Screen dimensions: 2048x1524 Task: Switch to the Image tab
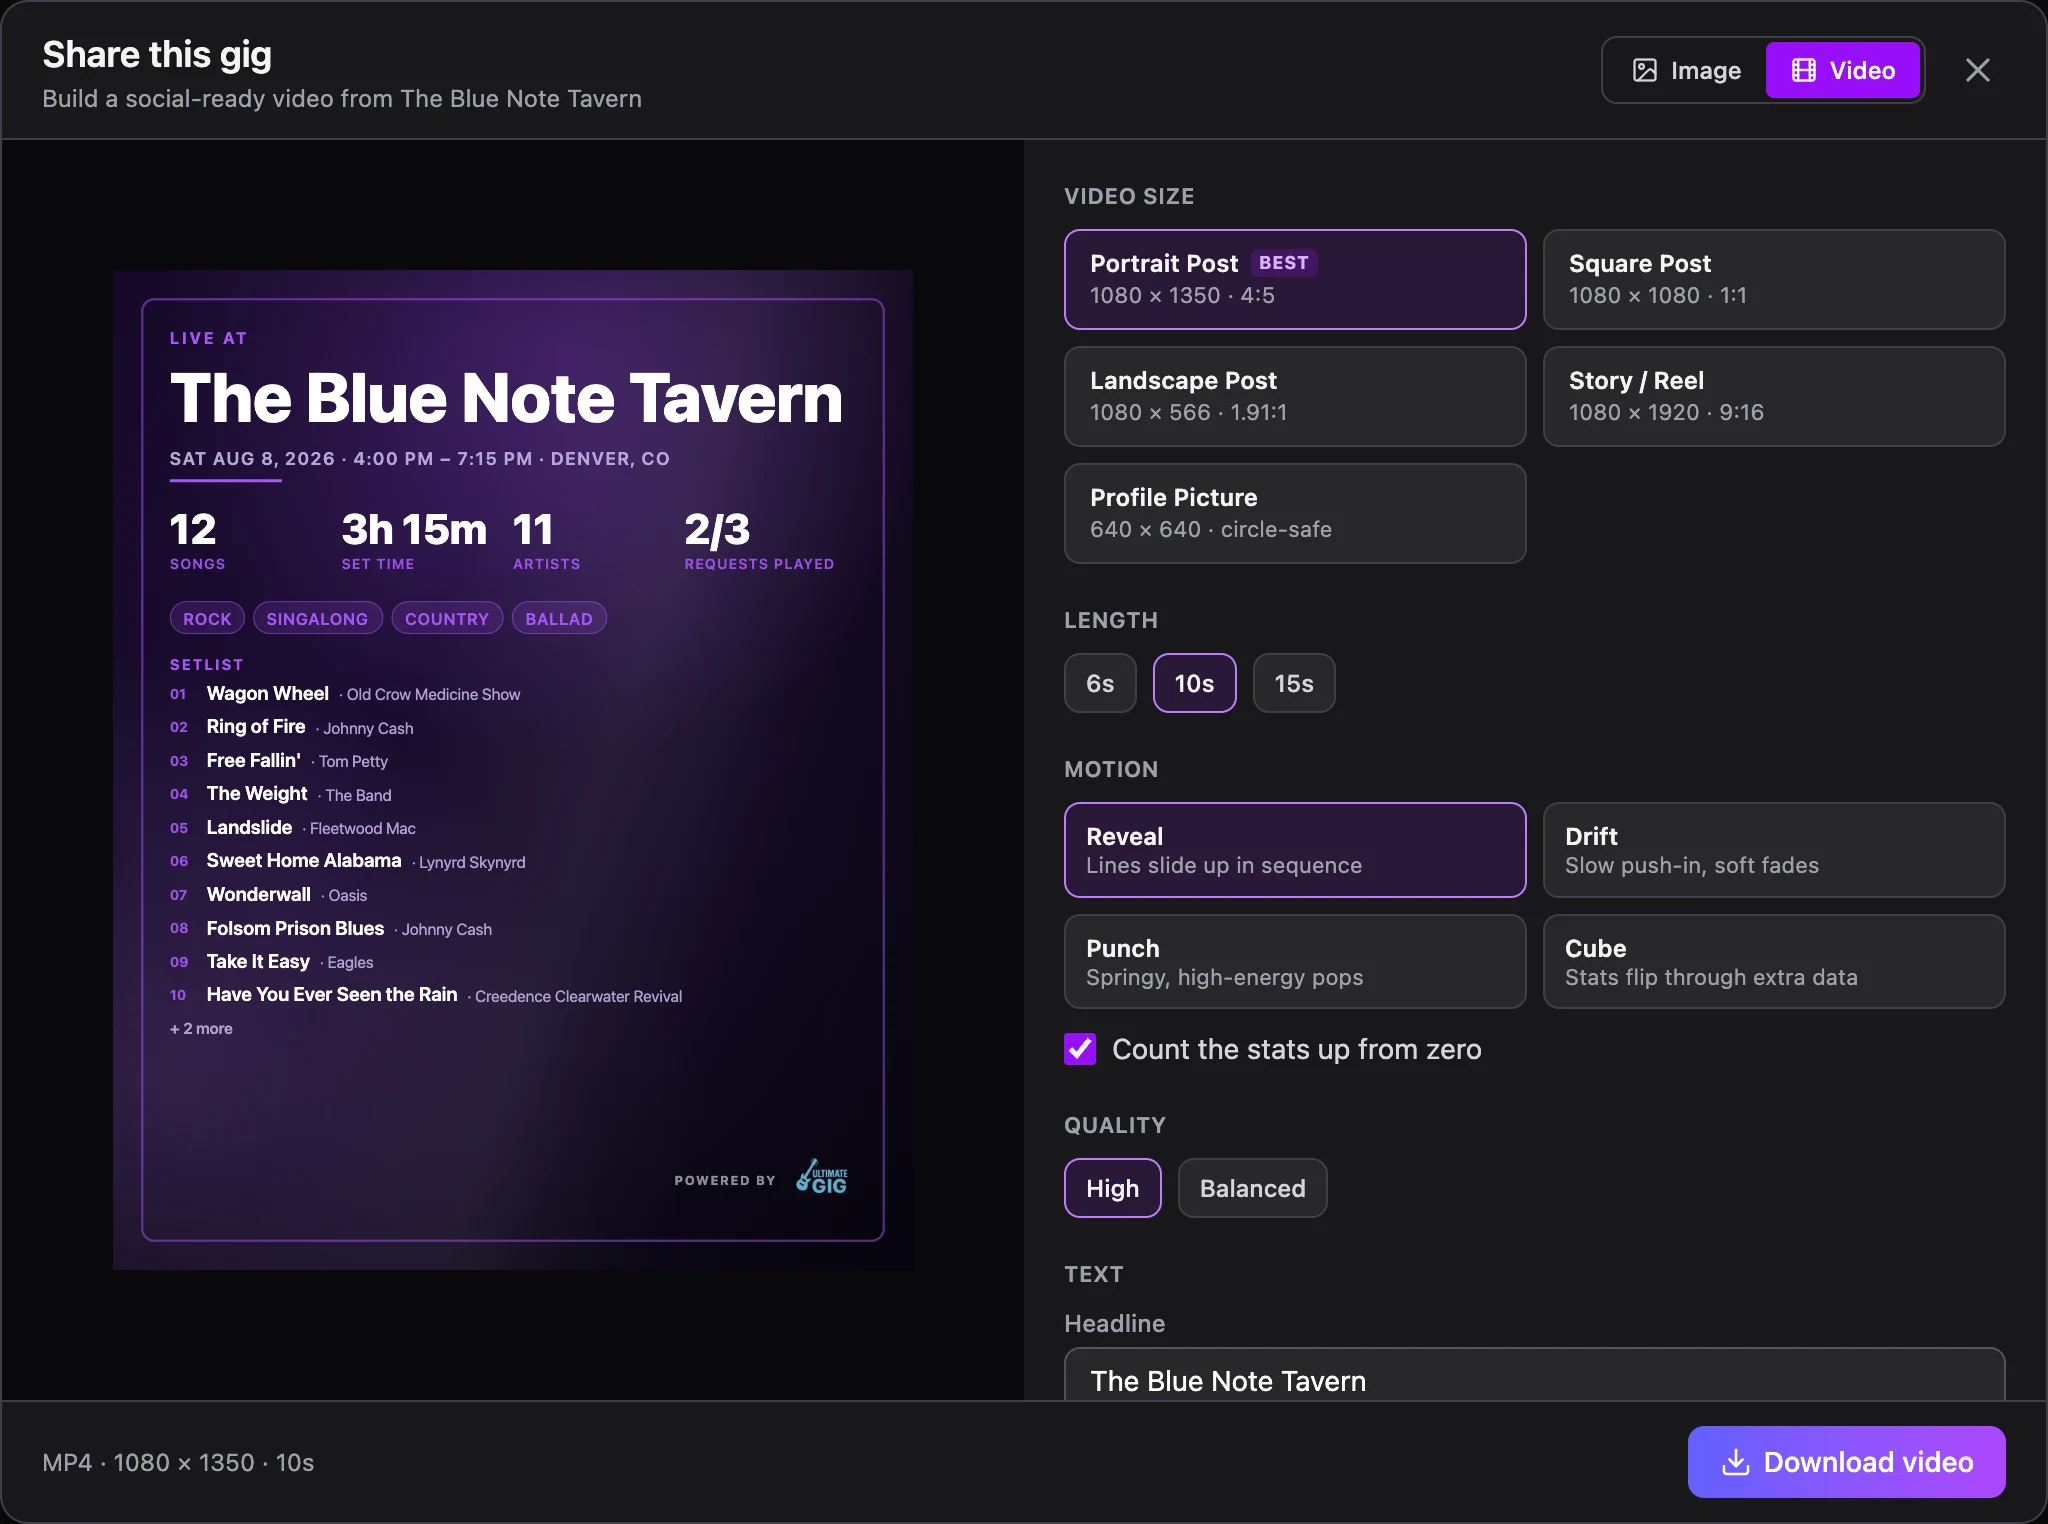pos(1686,70)
